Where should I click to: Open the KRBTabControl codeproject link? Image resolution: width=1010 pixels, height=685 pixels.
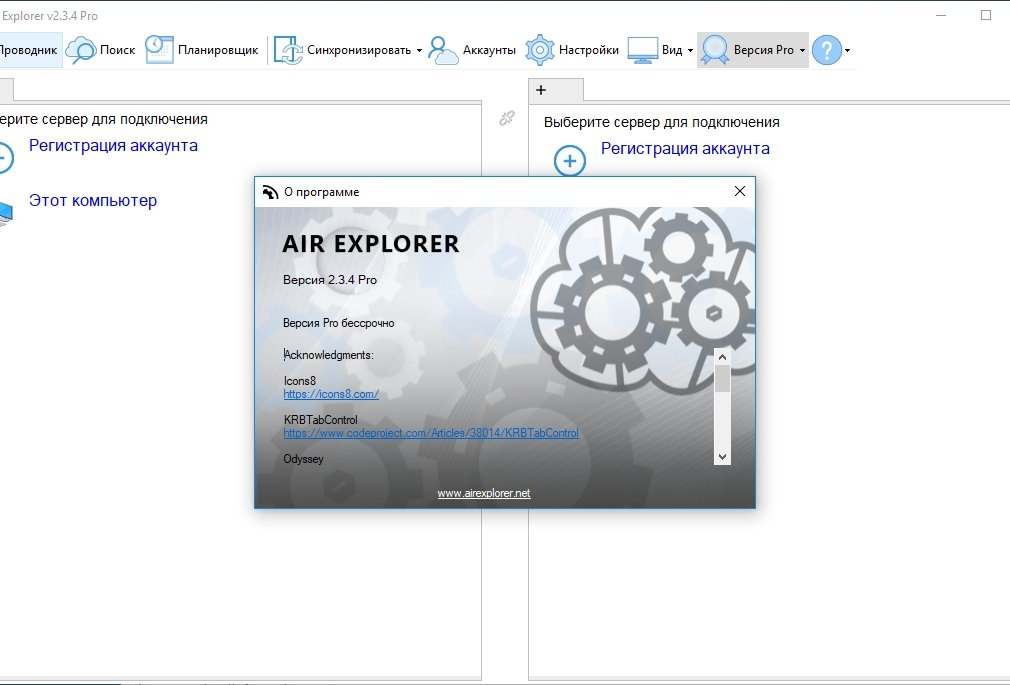(431, 433)
